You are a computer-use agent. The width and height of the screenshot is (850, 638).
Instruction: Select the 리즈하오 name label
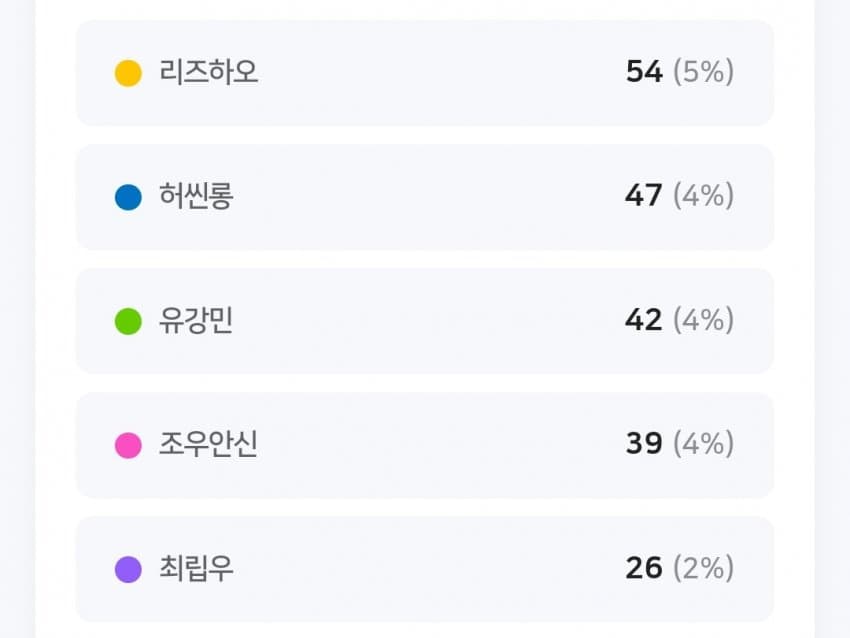(x=208, y=72)
